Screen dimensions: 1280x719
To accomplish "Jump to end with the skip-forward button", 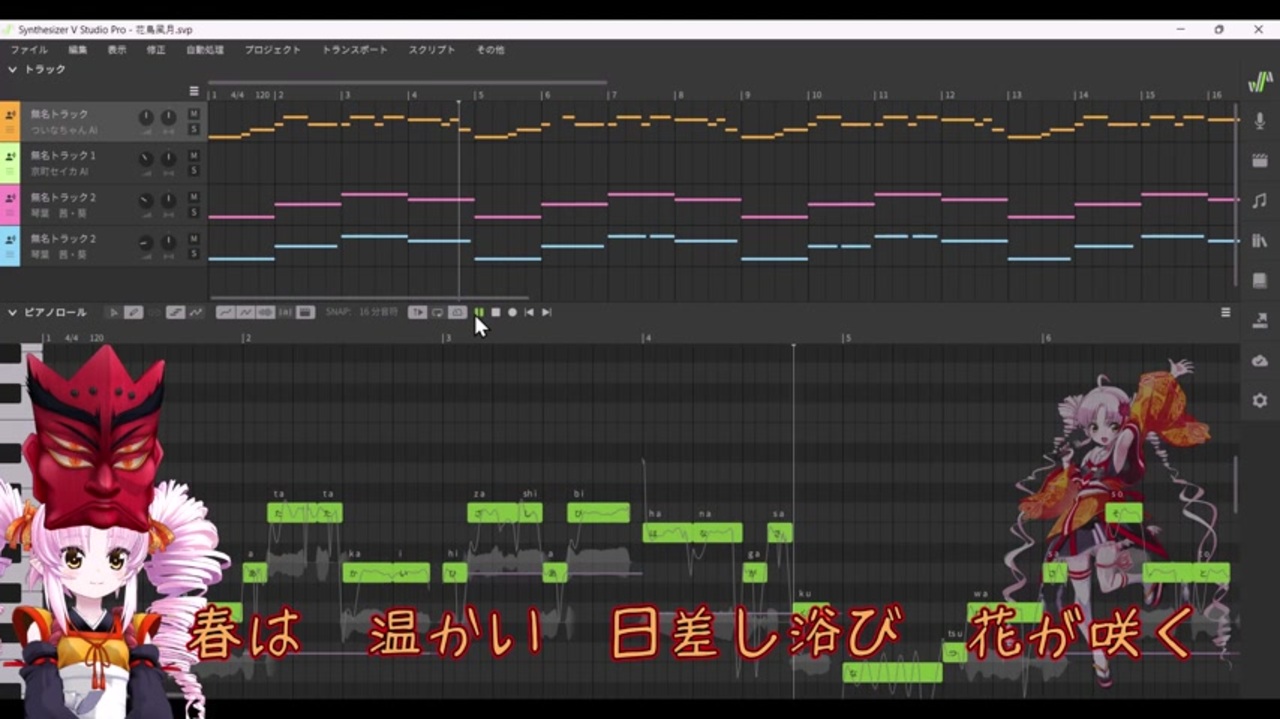I will 546,313.
